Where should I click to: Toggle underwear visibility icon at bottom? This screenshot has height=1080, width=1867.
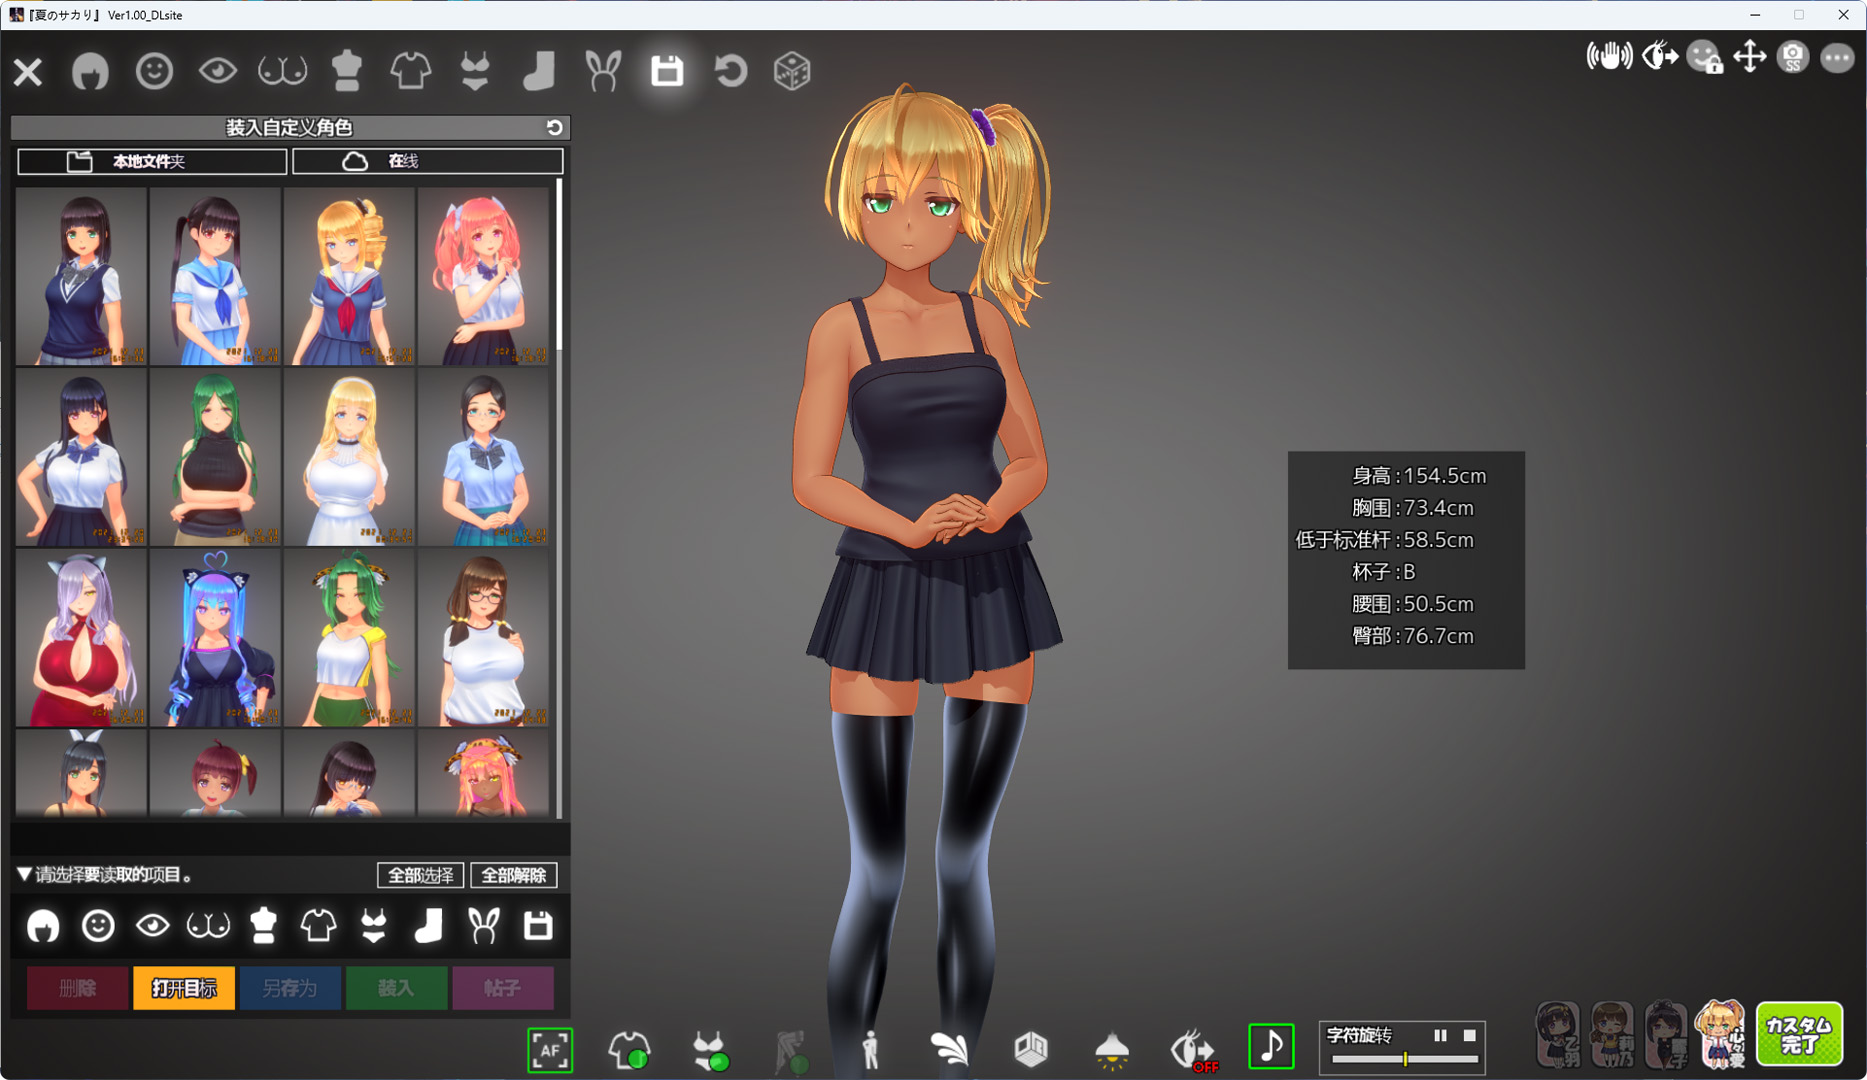[711, 1051]
